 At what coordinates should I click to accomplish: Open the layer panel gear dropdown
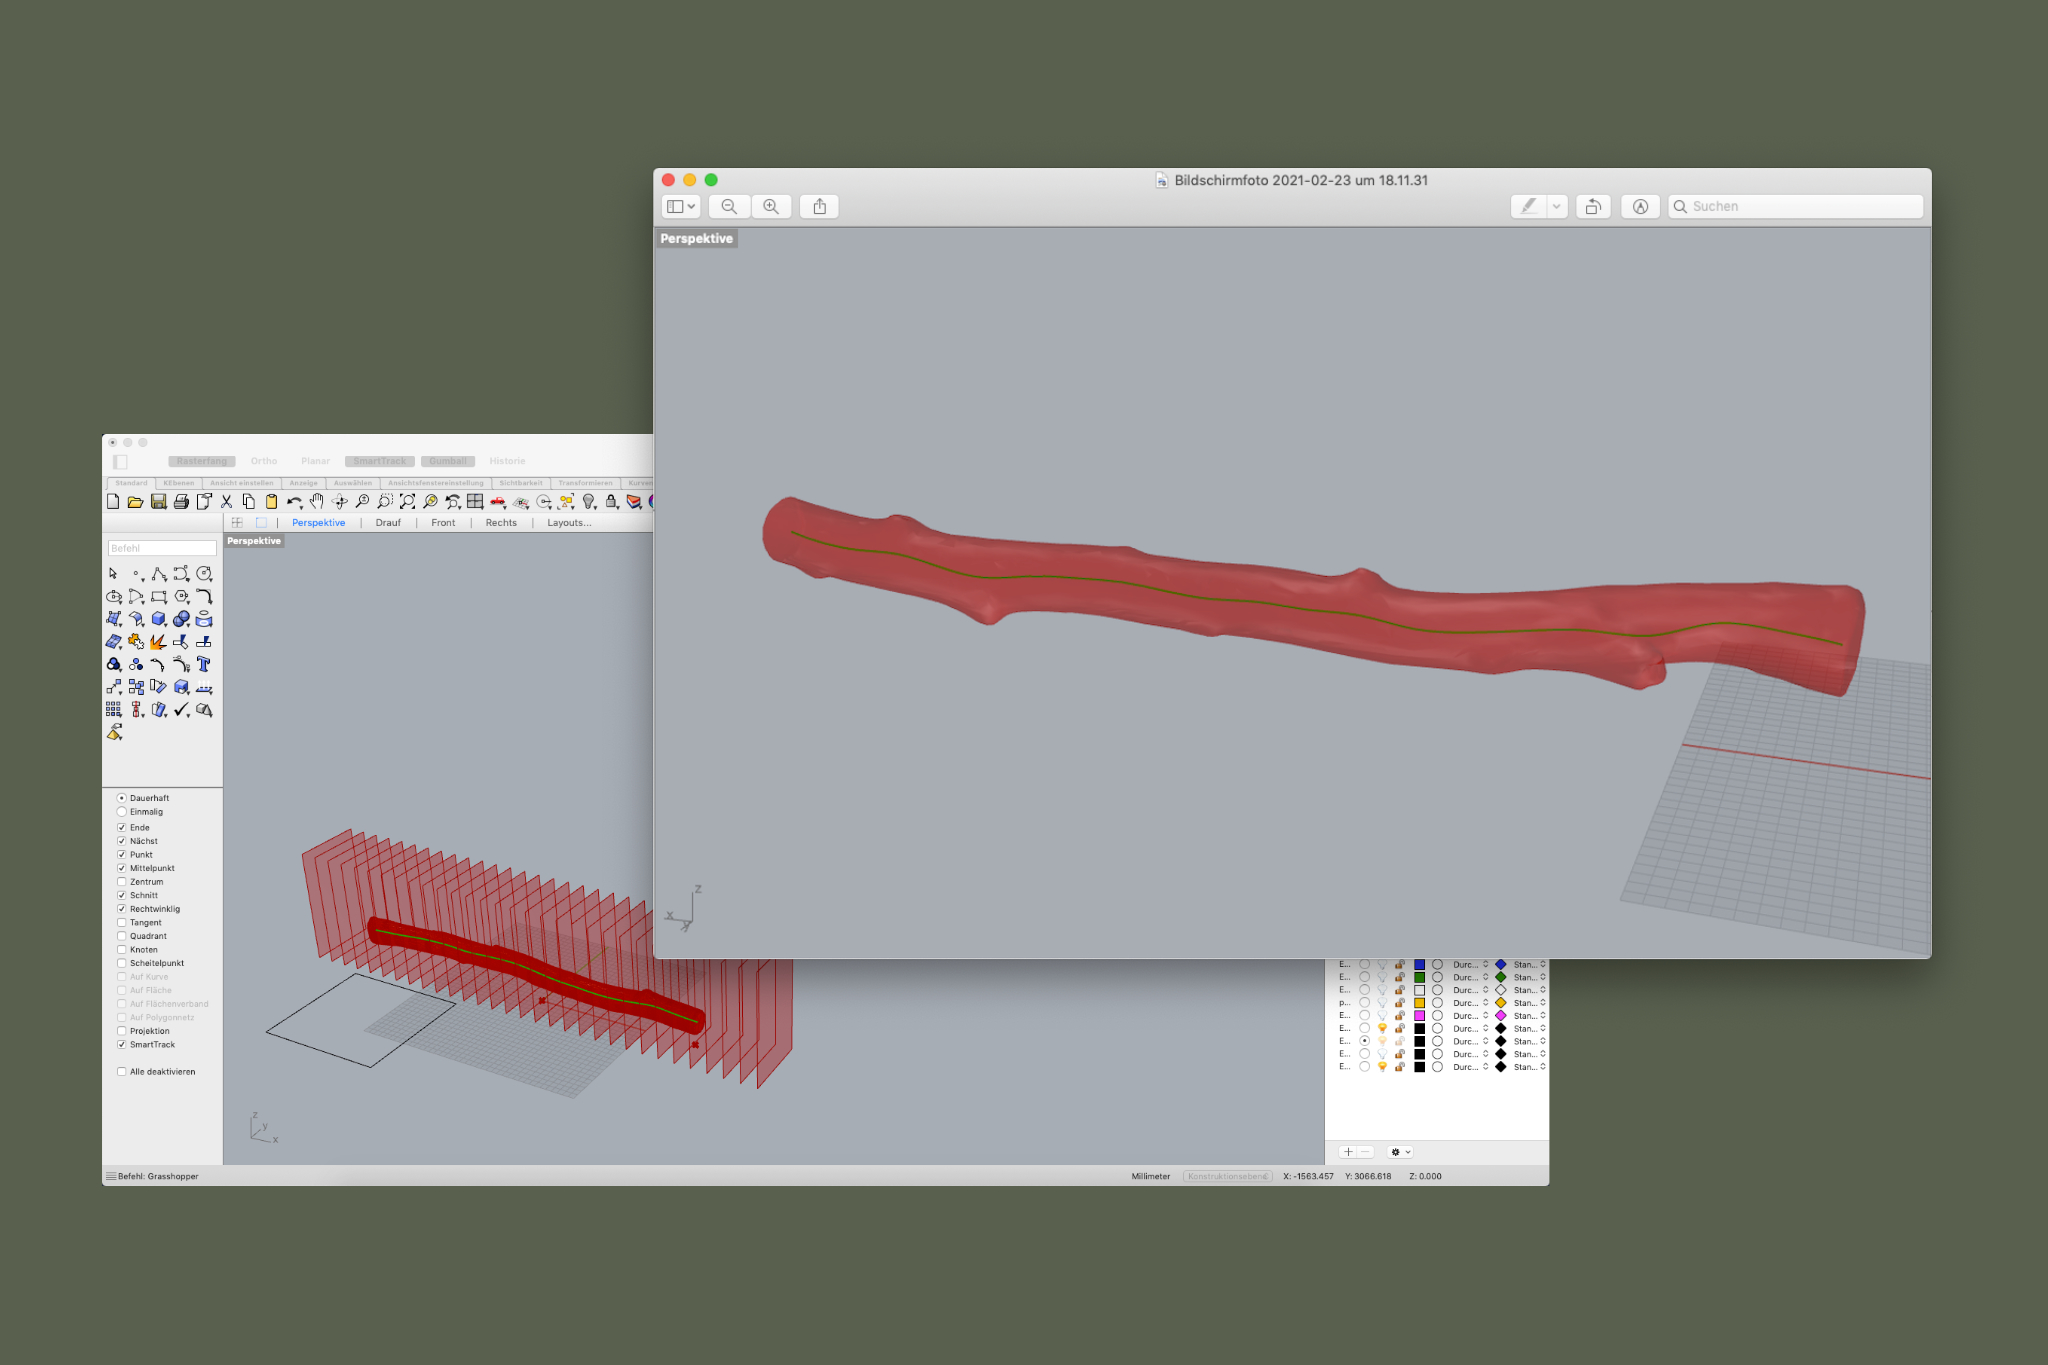coord(1400,1152)
